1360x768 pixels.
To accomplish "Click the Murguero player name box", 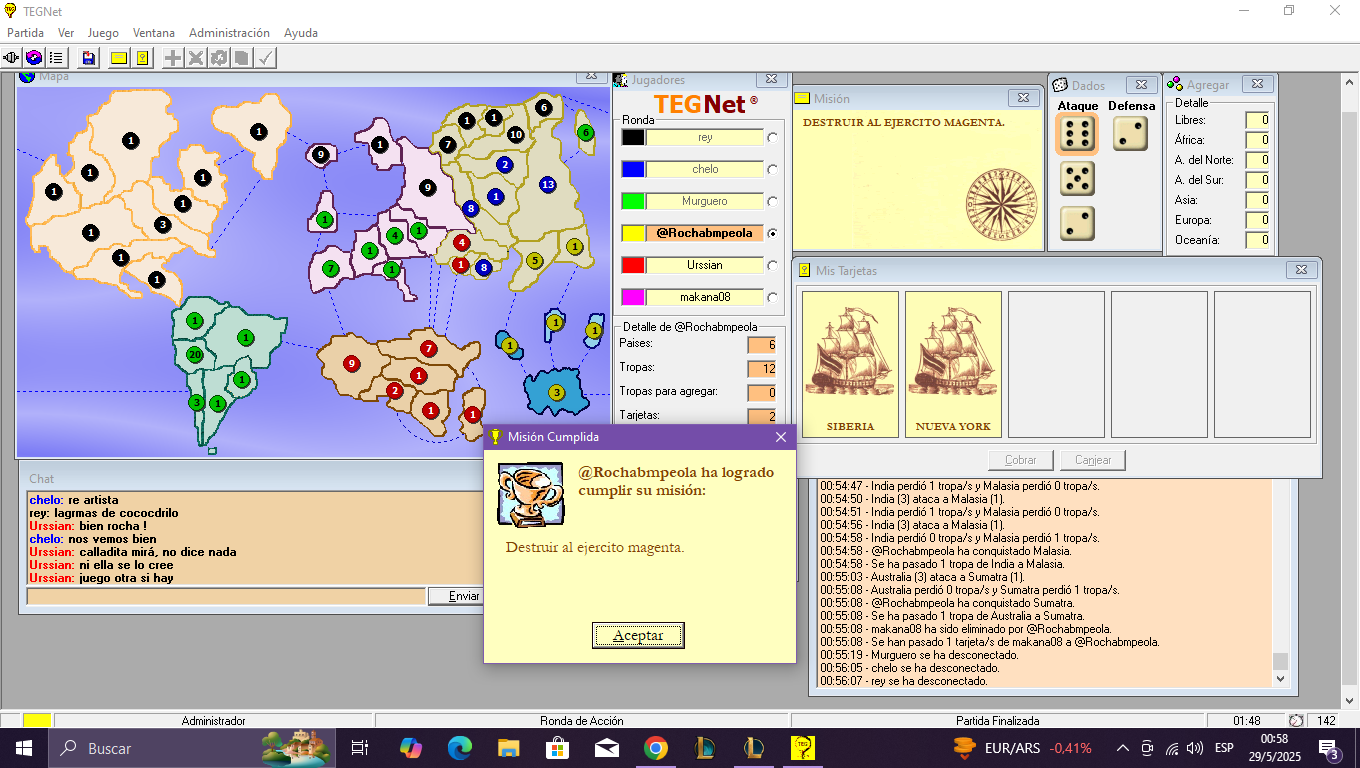I will pyautogui.click(x=705, y=202).
